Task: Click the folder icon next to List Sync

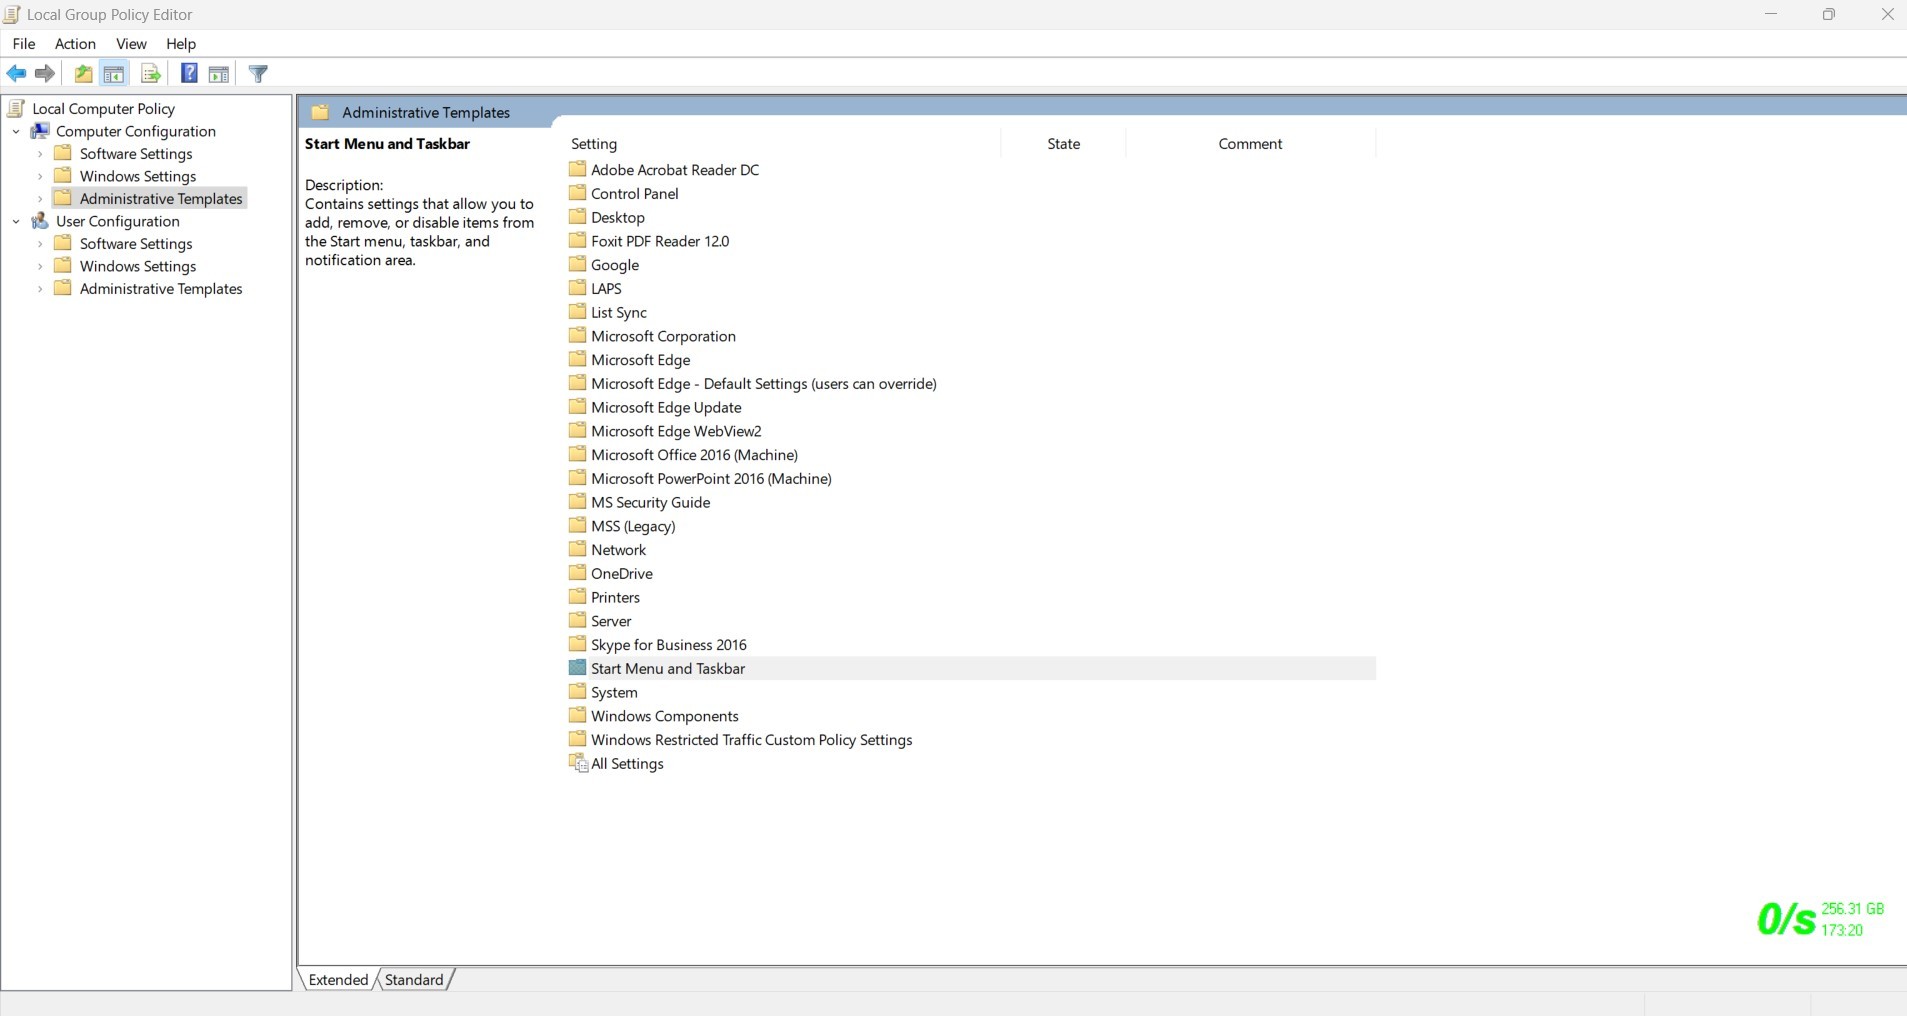Action: (x=577, y=312)
